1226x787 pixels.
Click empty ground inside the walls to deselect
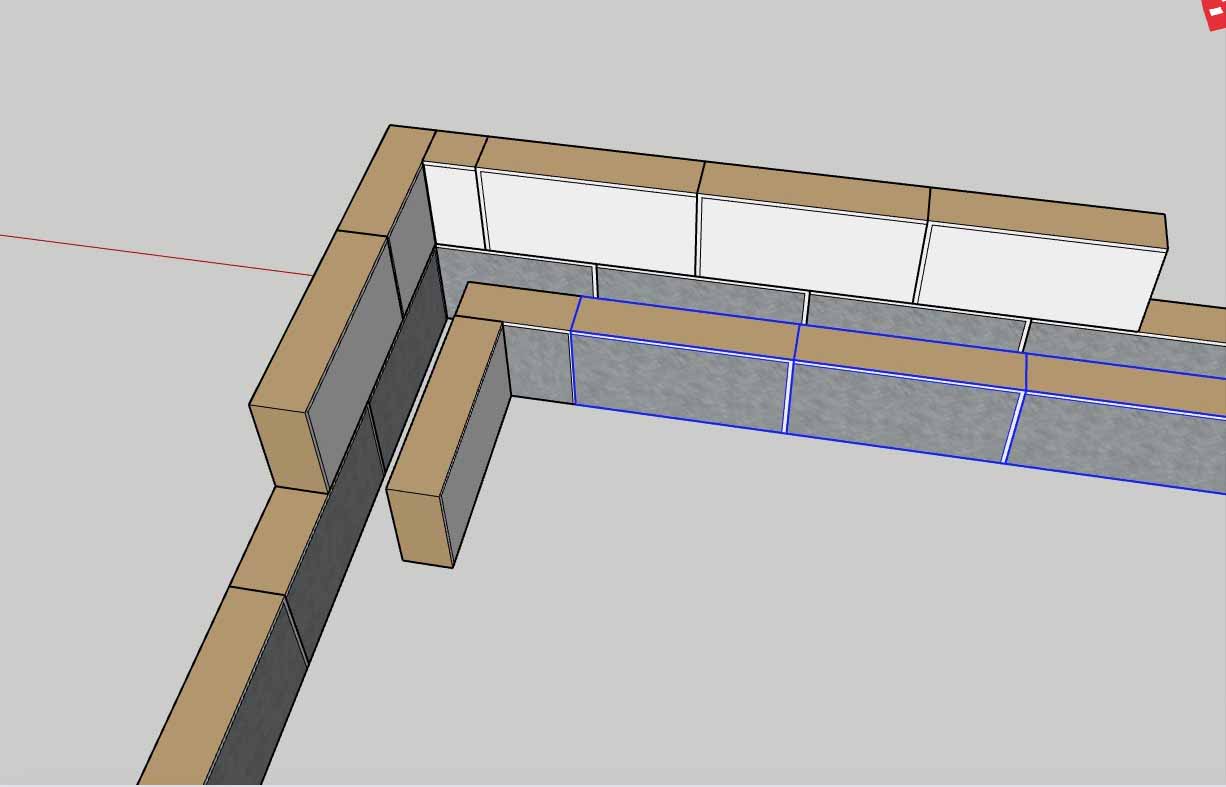point(750,600)
